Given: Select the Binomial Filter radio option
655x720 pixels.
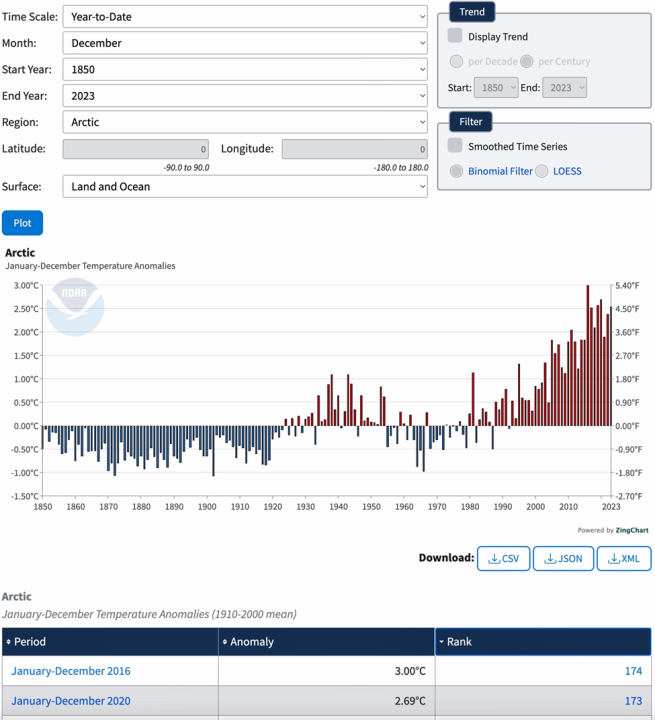Looking at the screenshot, I should pos(456,171).
